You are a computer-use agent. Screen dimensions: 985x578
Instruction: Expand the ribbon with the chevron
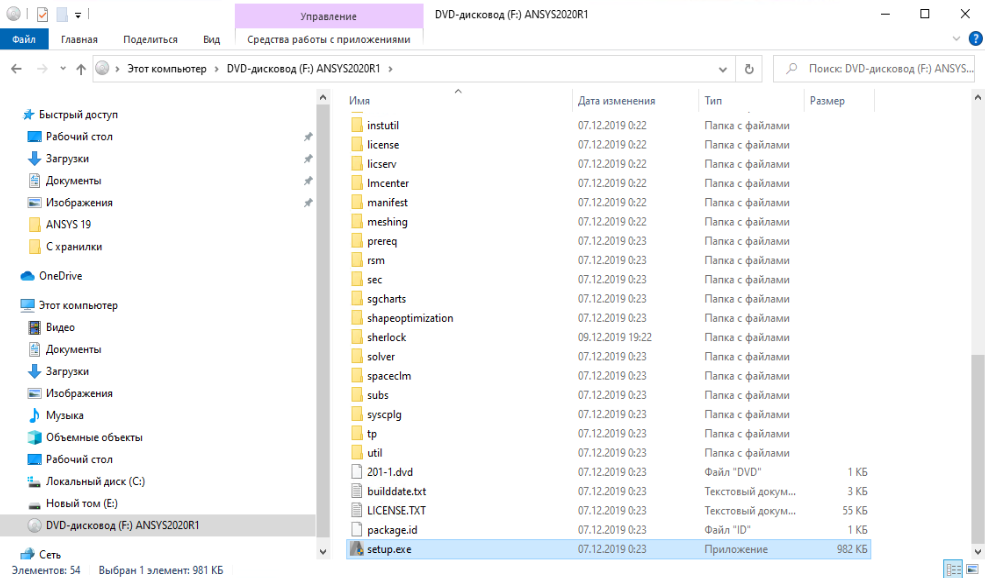(x=956, y=39)
